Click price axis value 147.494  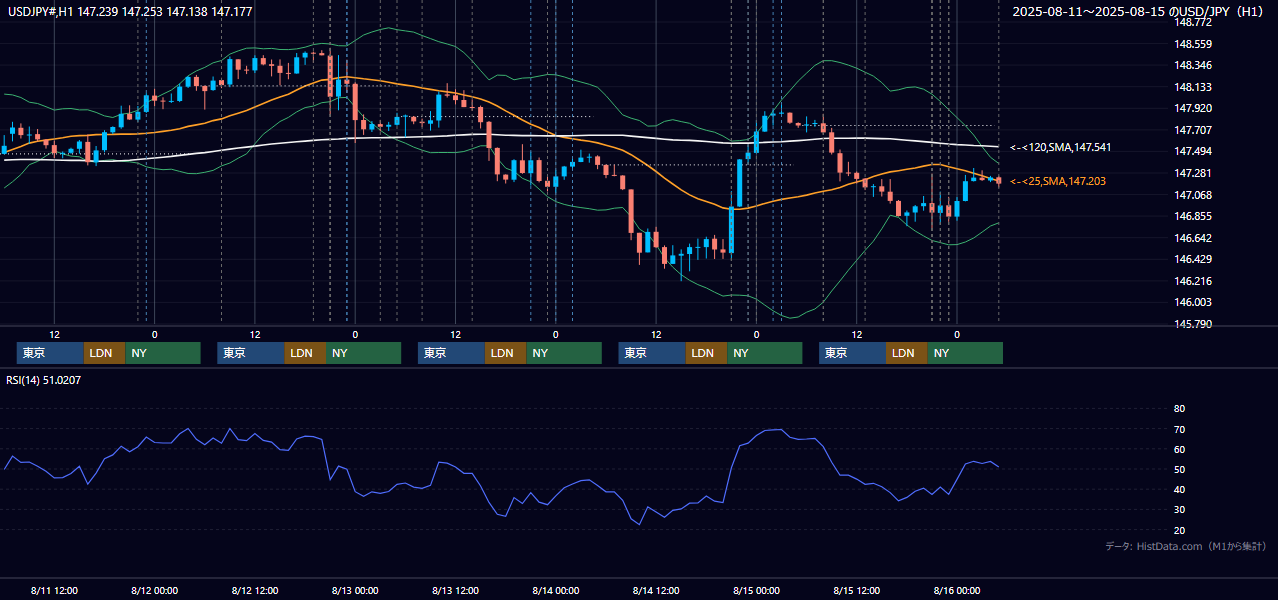tap(1193, 151)
